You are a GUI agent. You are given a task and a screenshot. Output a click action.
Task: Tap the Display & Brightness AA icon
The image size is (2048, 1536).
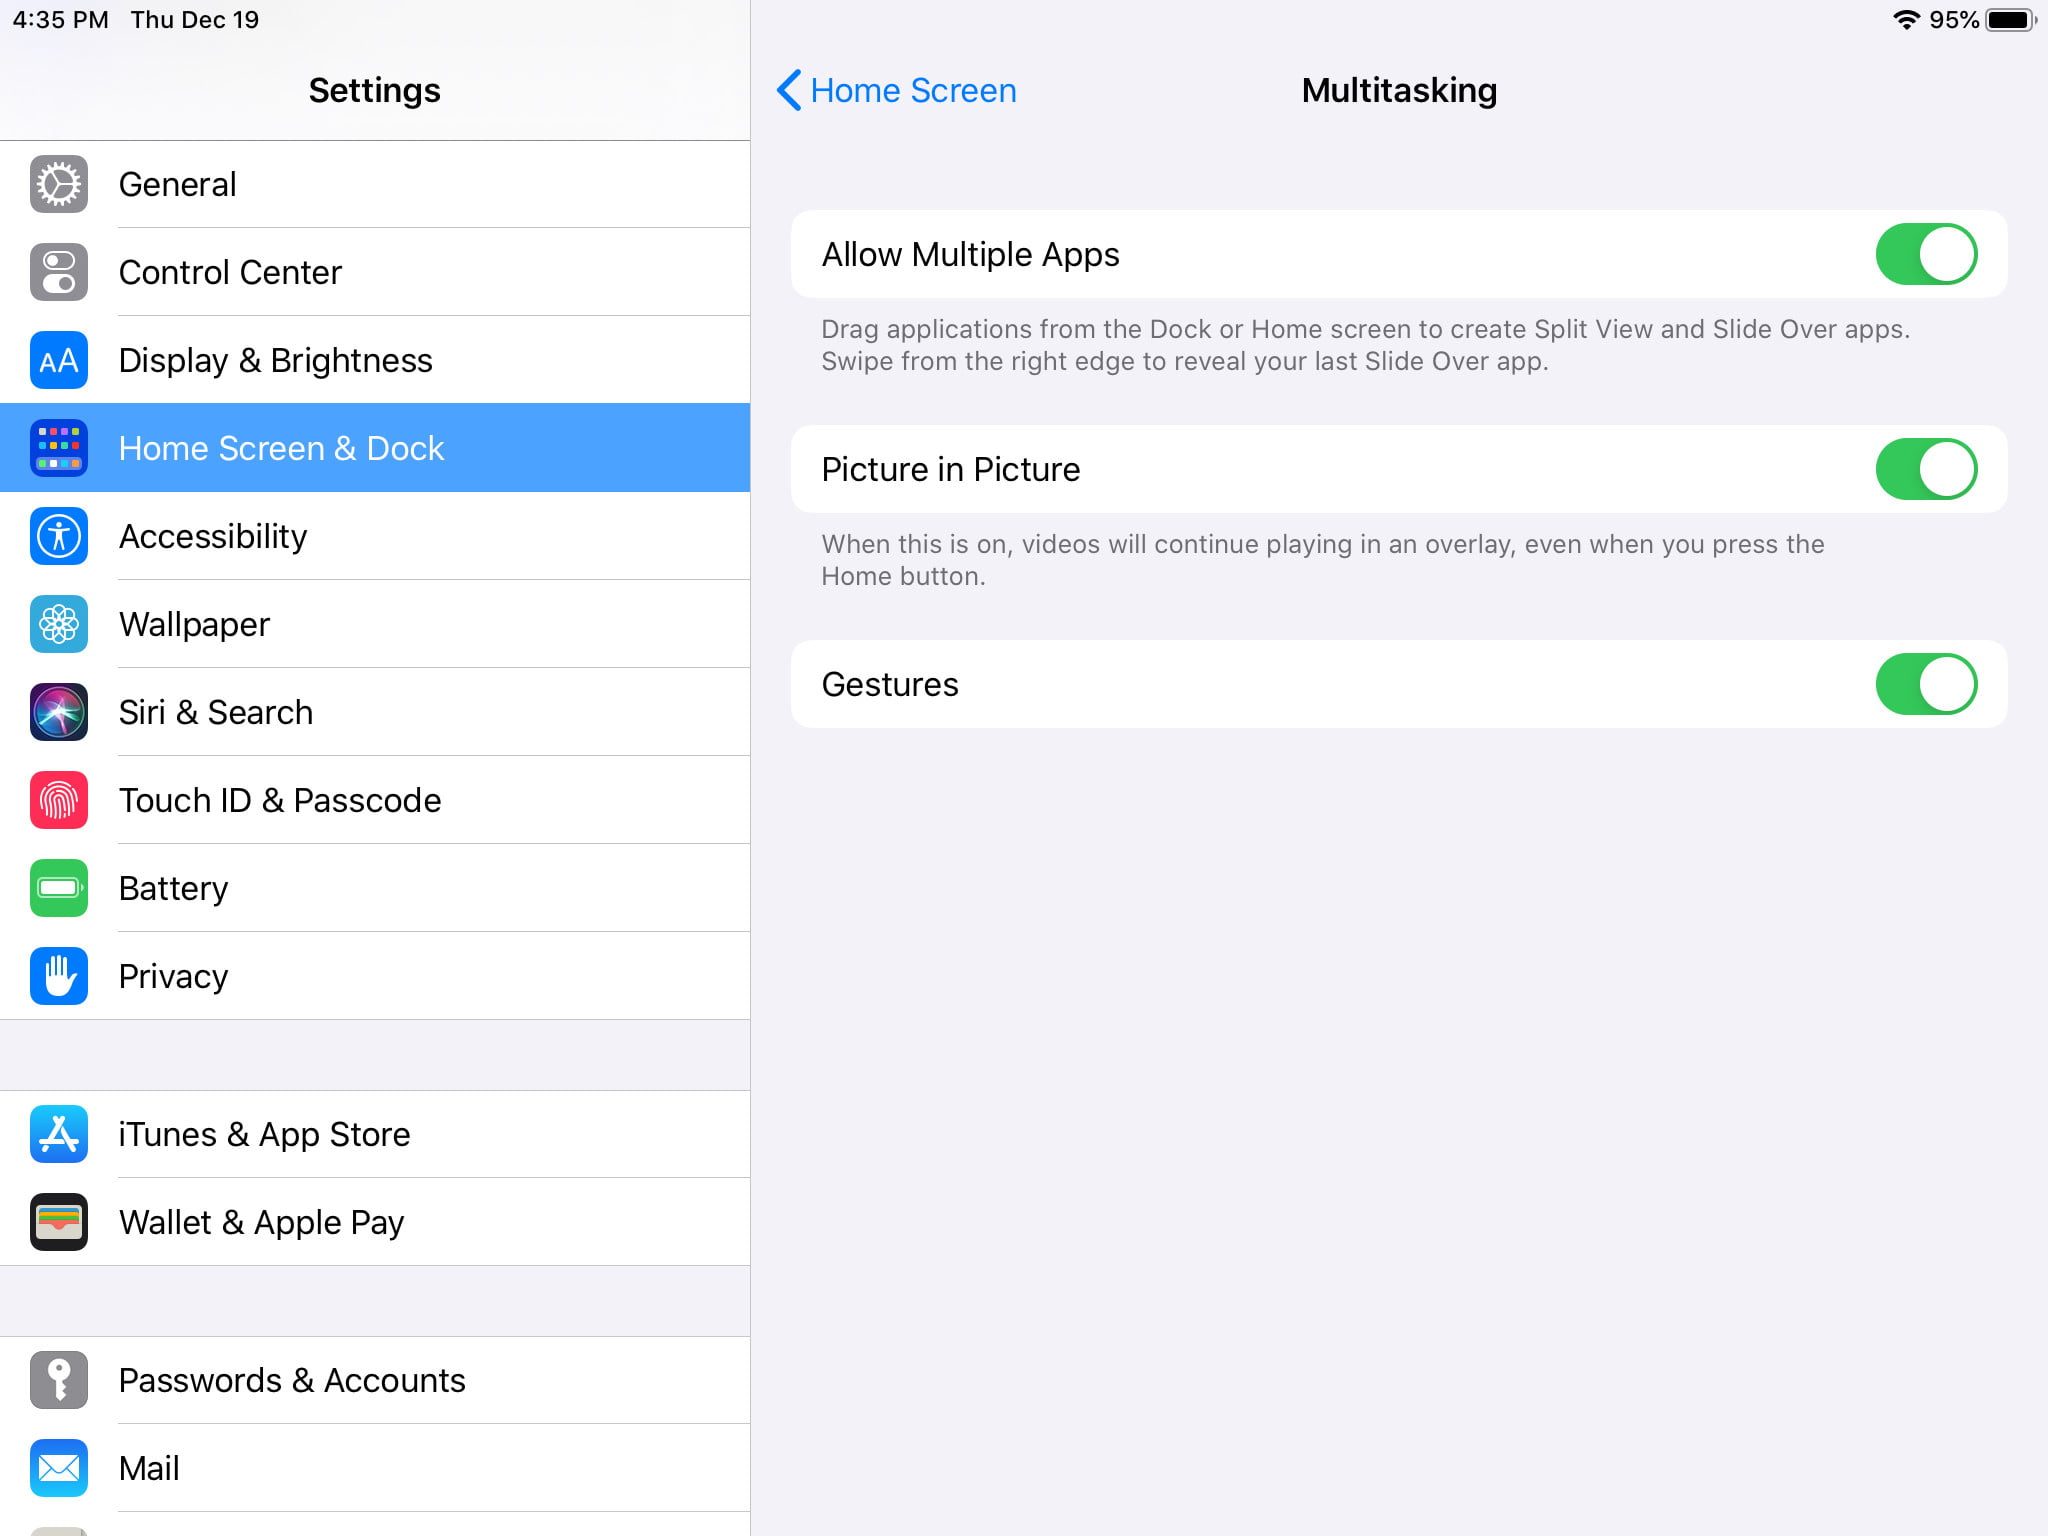click(x=59, y=360)
